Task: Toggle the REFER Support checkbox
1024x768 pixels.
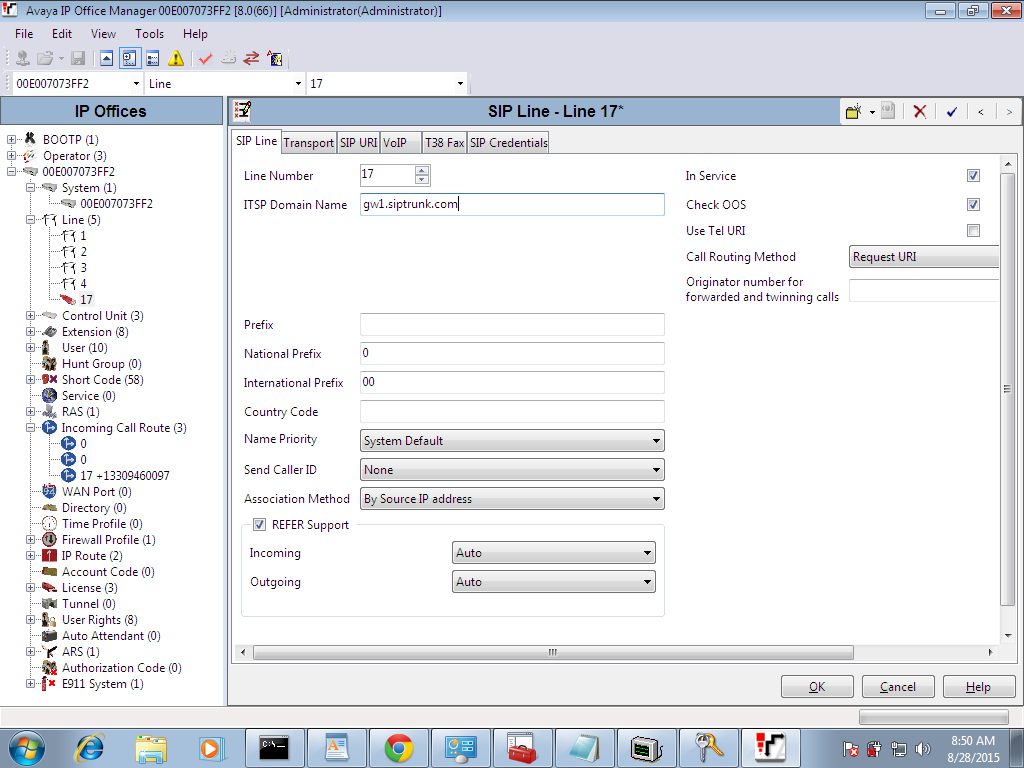Action: tap(259, 524)
